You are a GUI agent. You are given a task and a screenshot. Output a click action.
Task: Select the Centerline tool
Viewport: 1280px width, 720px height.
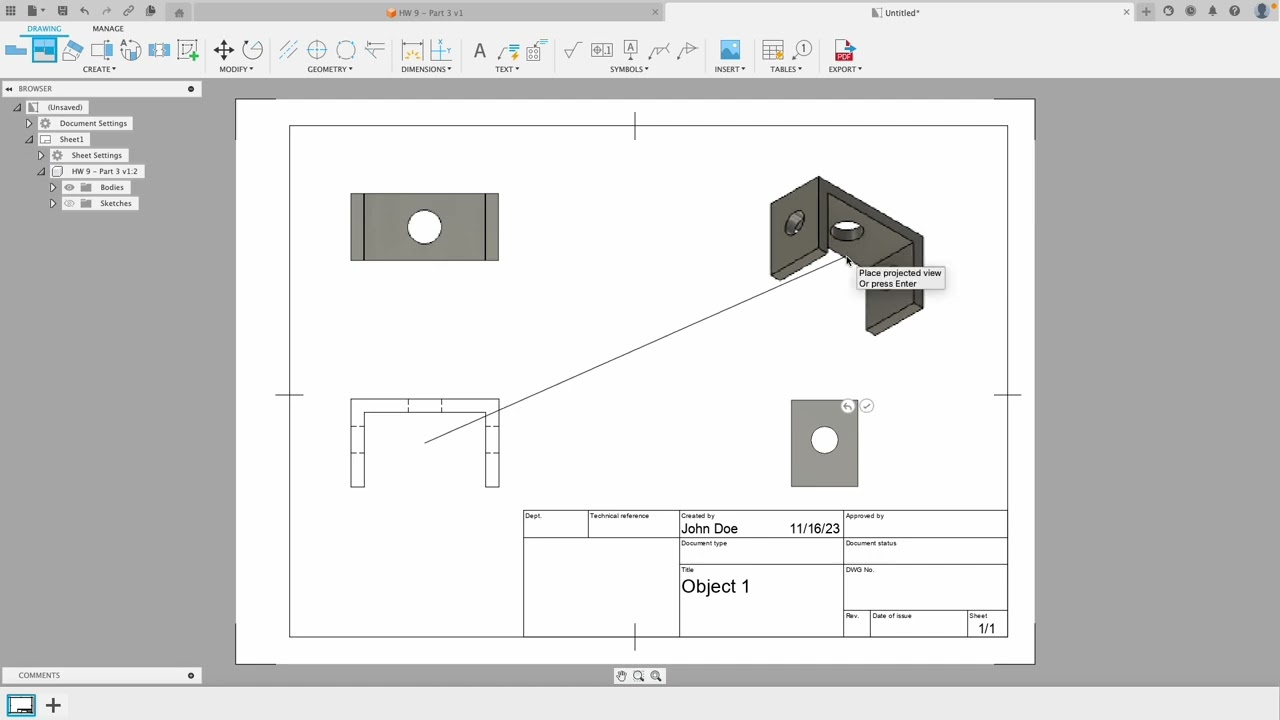tap(288, 50)
